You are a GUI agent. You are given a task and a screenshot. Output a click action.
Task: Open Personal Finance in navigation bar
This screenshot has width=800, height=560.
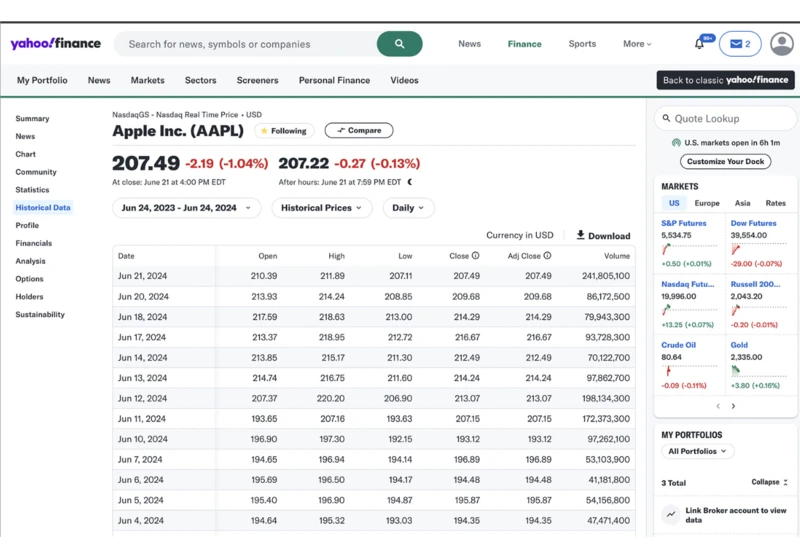coord(334,80)
